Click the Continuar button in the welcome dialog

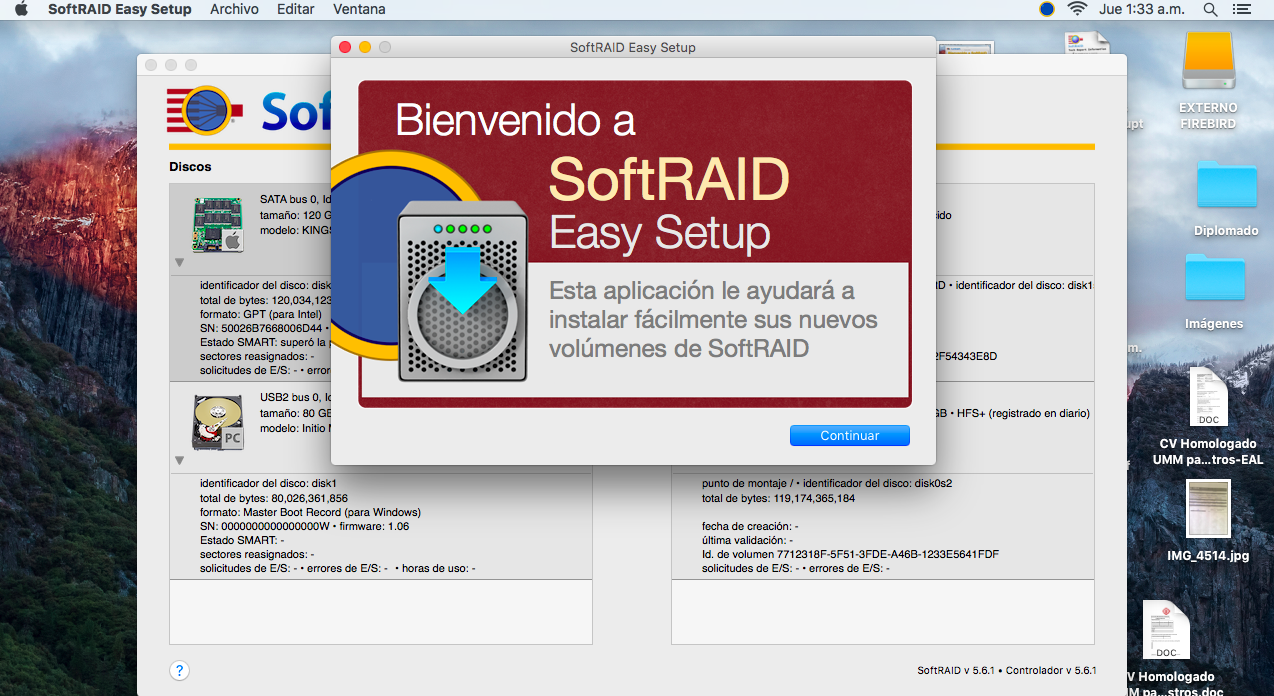click(850, 435)
